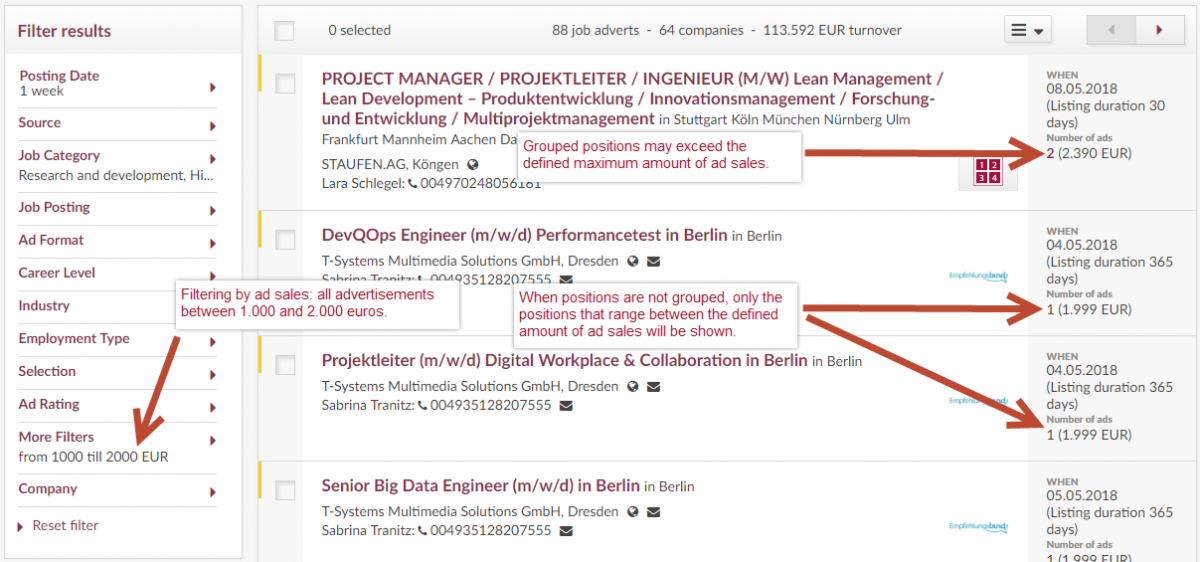Click 'from 1000 till 2000 EUR' filter value
This screenshot has width=1200, height=562.
click(93, 457)
